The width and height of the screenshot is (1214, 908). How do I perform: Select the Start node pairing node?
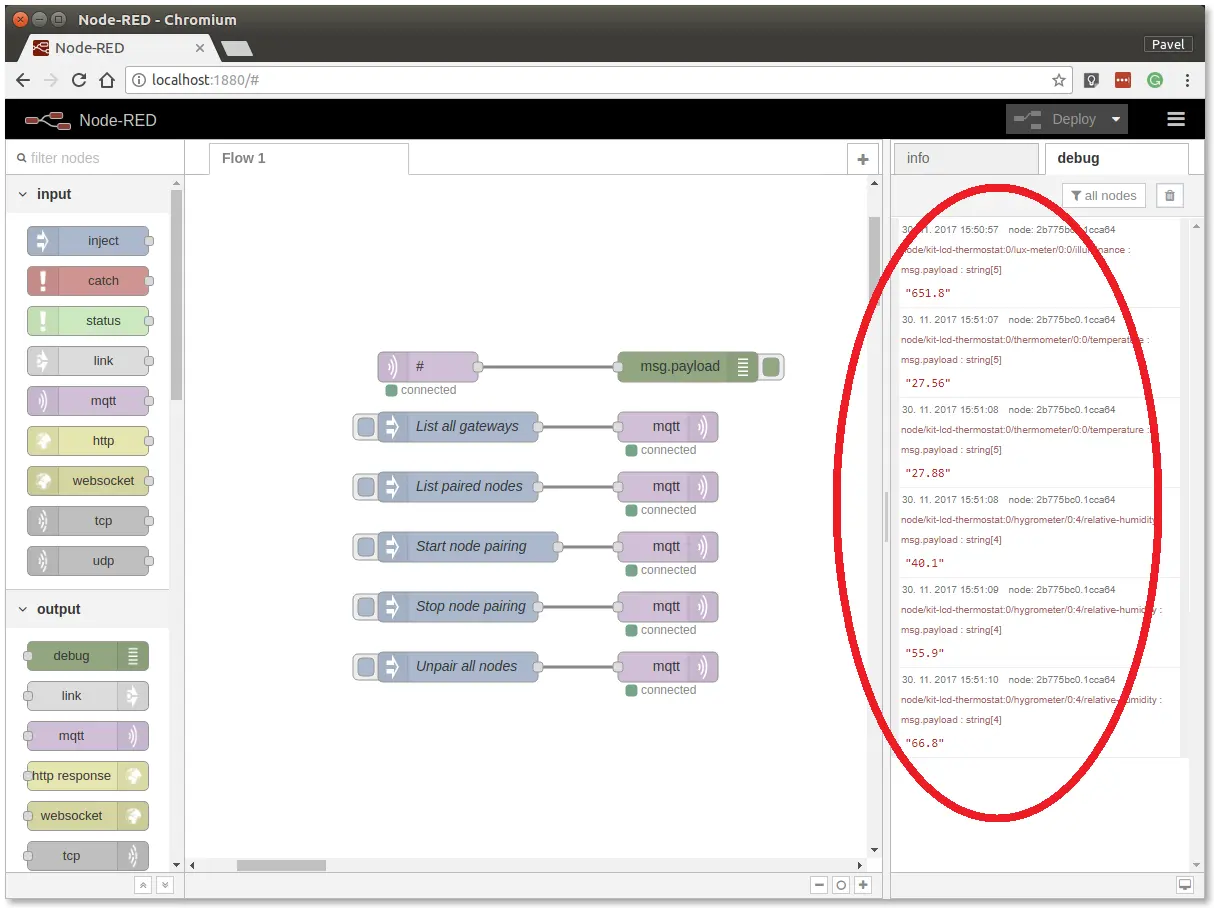(468, 547)
